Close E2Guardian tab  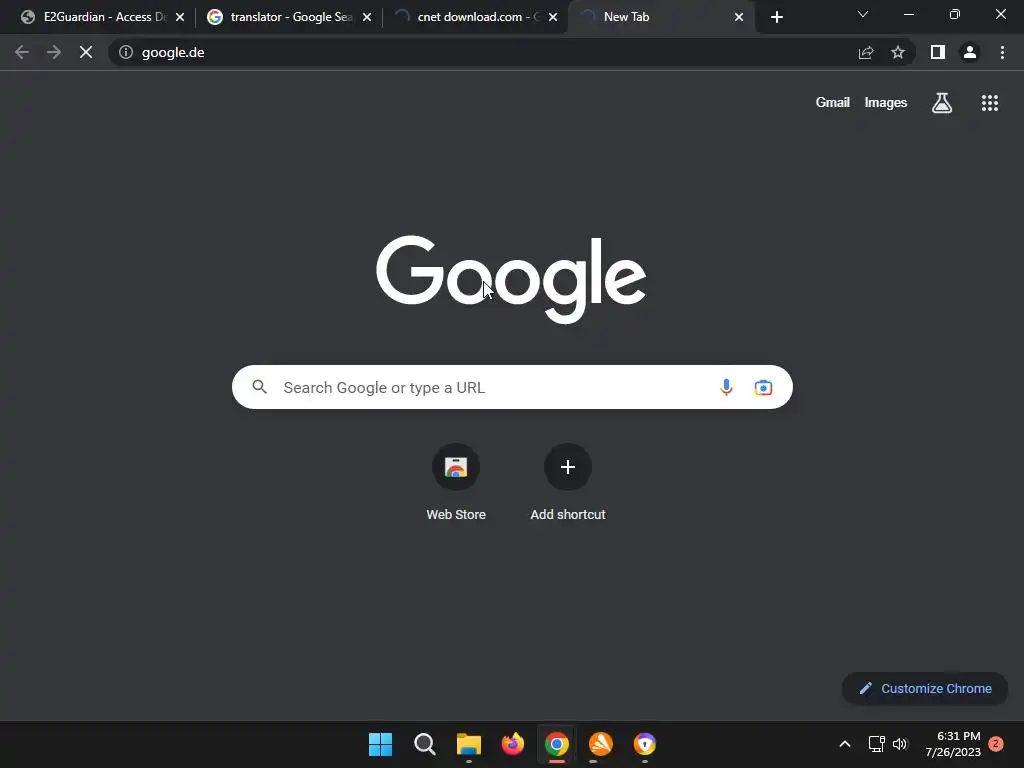click(180, 17)
